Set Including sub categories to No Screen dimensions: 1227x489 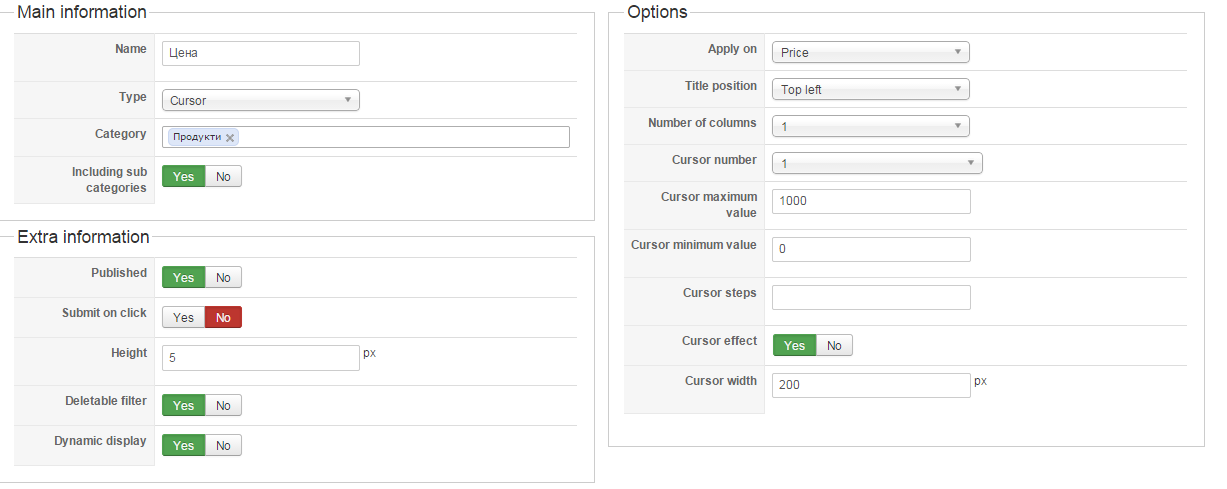(x=223, y=177)
